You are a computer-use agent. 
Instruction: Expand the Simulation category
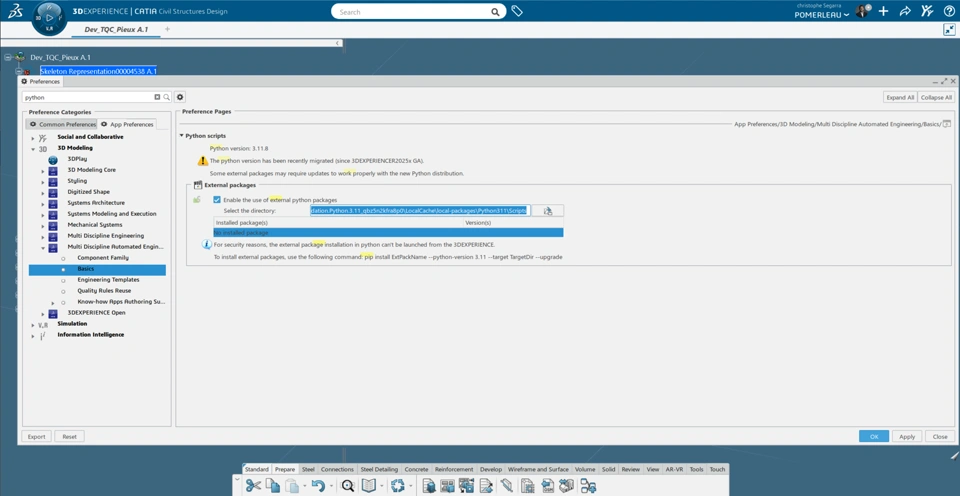pyautogui.click(x=32, y=324)
